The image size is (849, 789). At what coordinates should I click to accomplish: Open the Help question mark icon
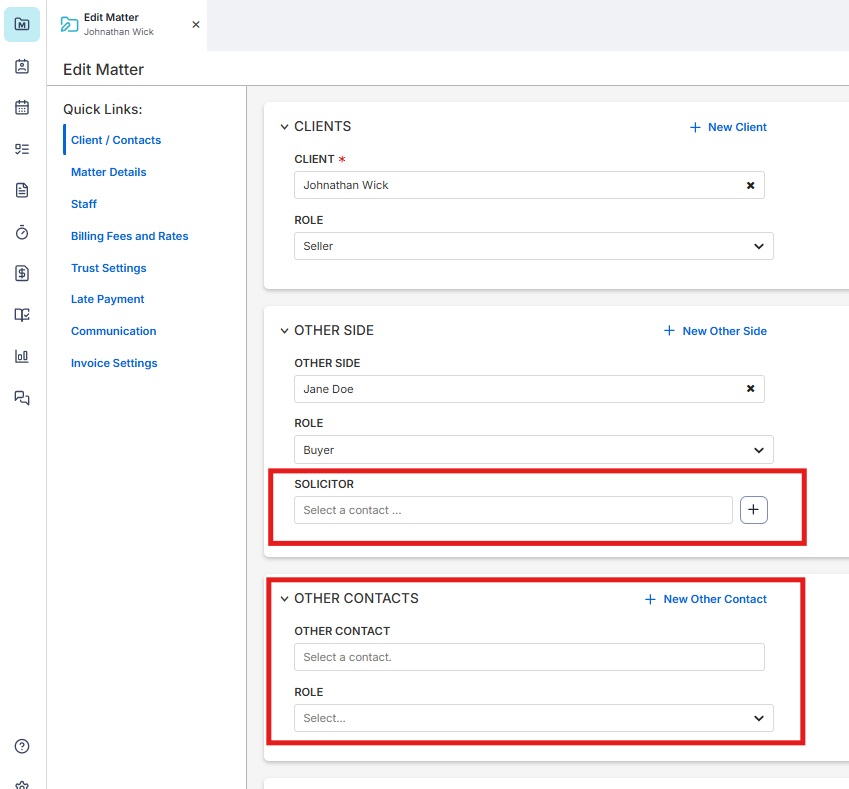pos(22,746)
